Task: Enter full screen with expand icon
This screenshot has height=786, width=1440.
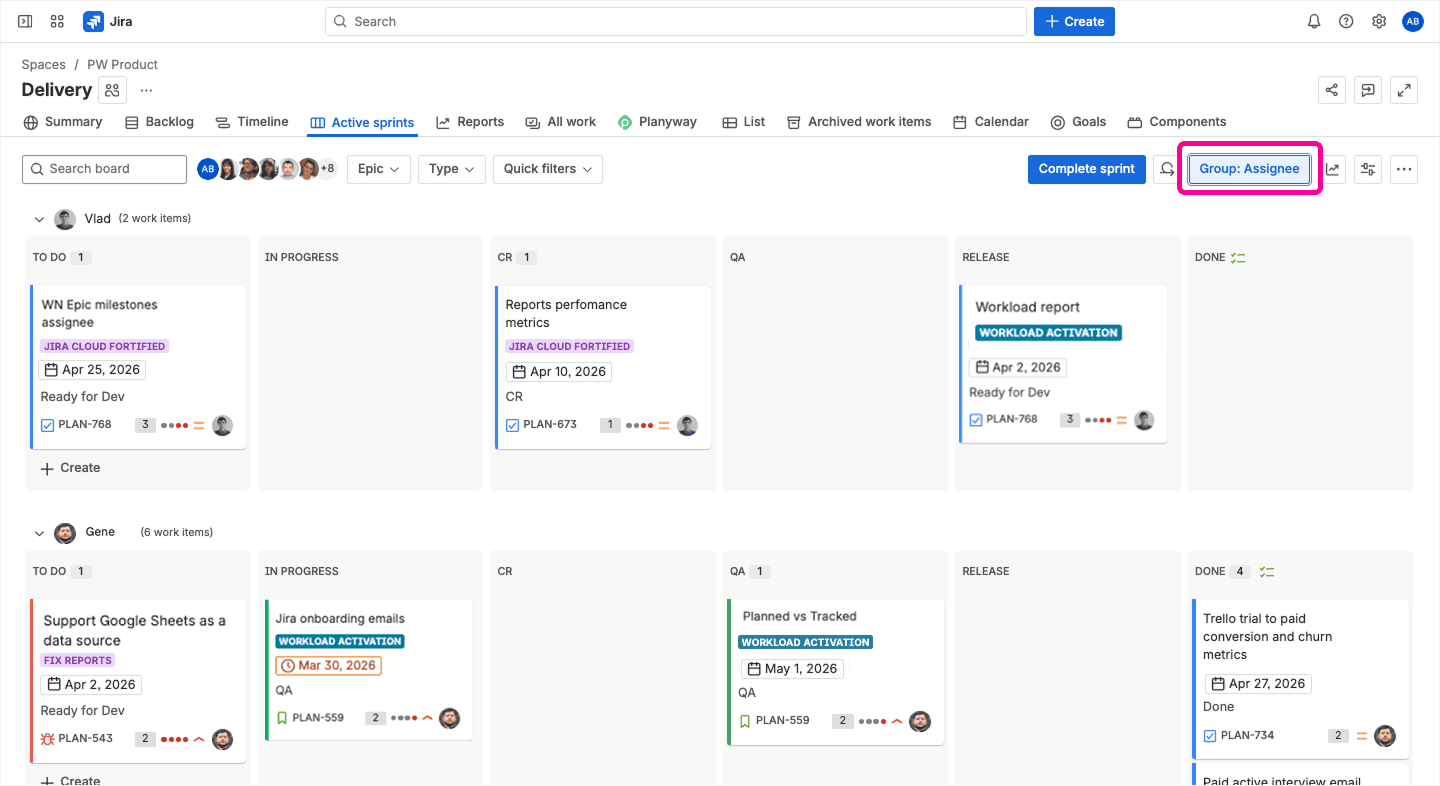Action: 1405,90
